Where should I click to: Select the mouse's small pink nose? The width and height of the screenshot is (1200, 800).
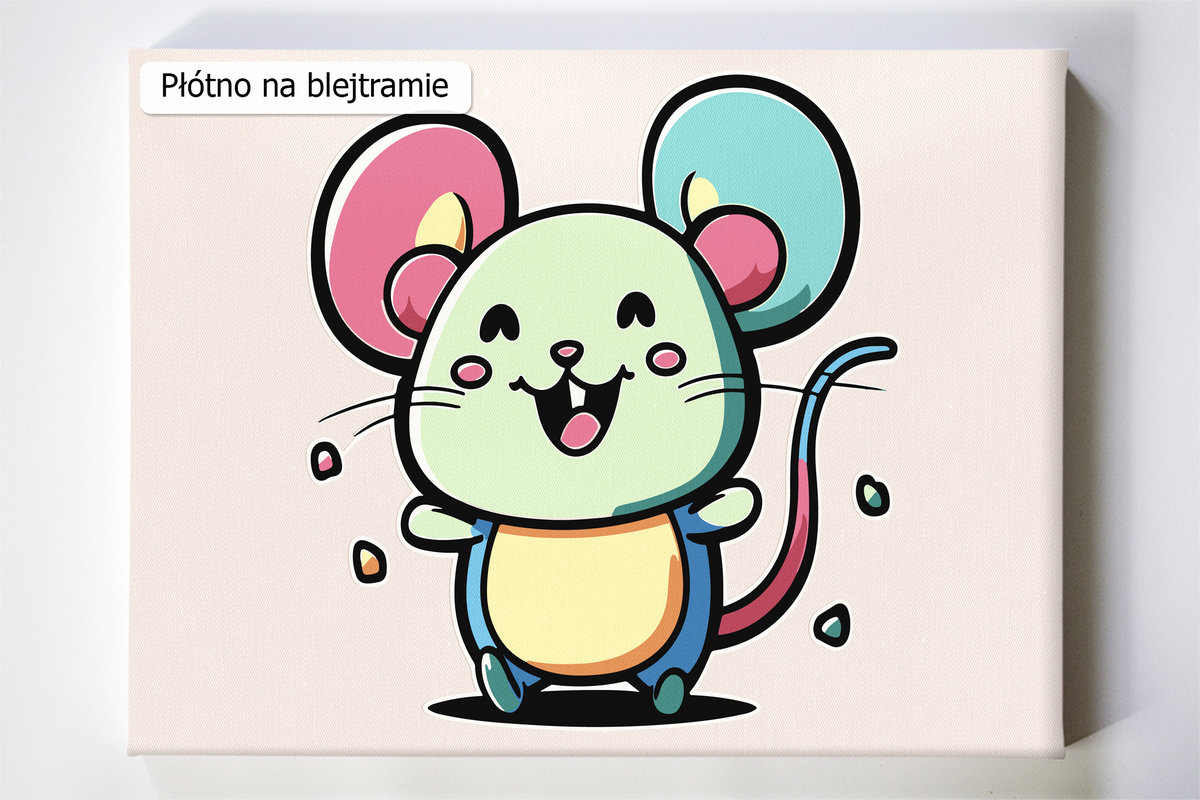tap(567, 351)
